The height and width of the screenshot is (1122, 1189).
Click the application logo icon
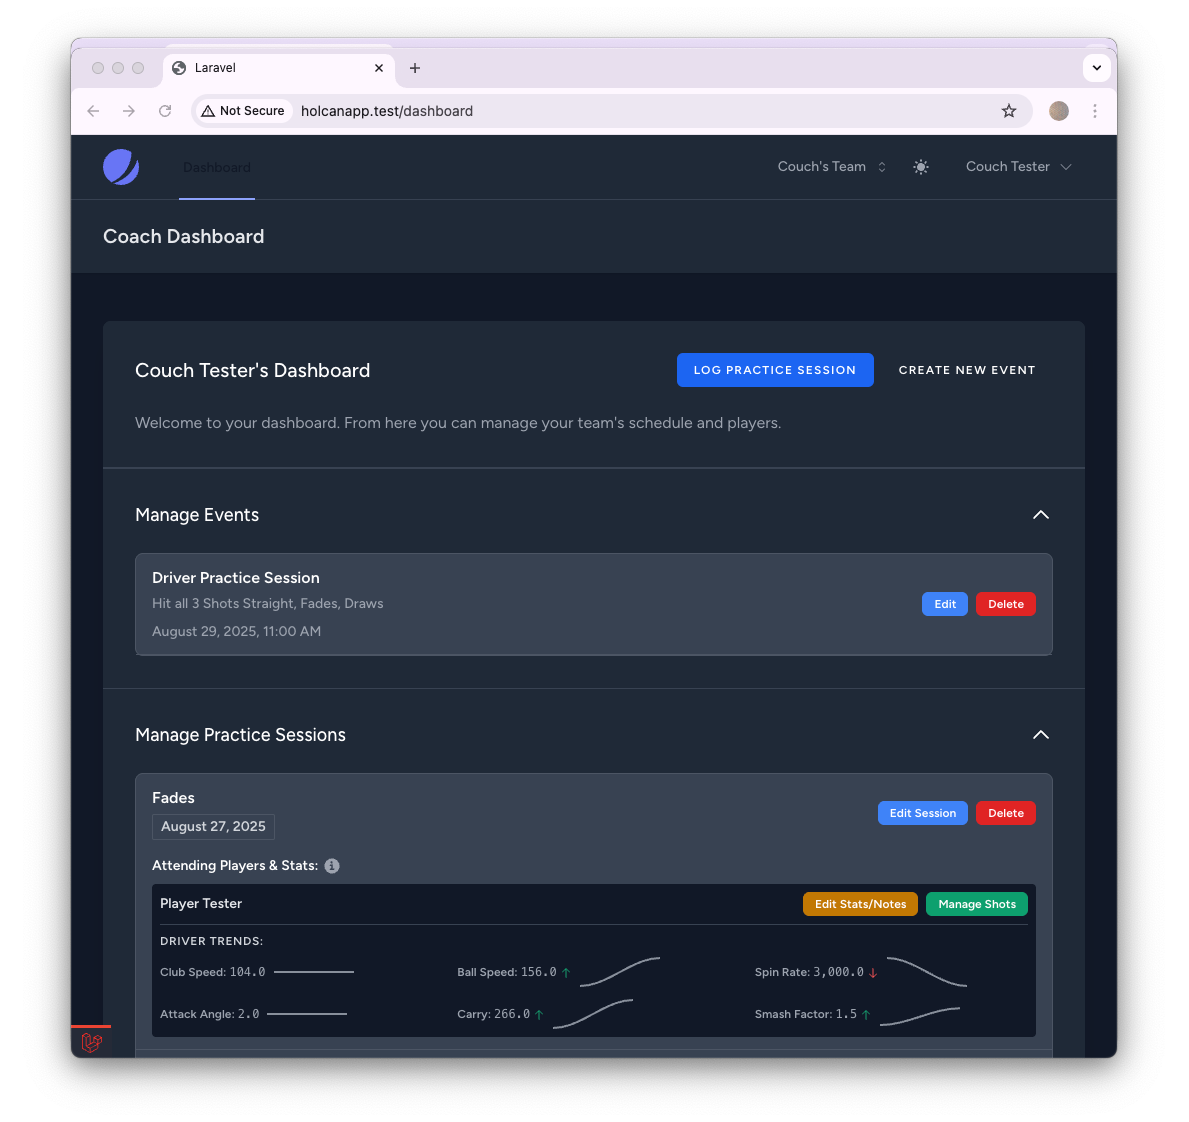(120, 167)
